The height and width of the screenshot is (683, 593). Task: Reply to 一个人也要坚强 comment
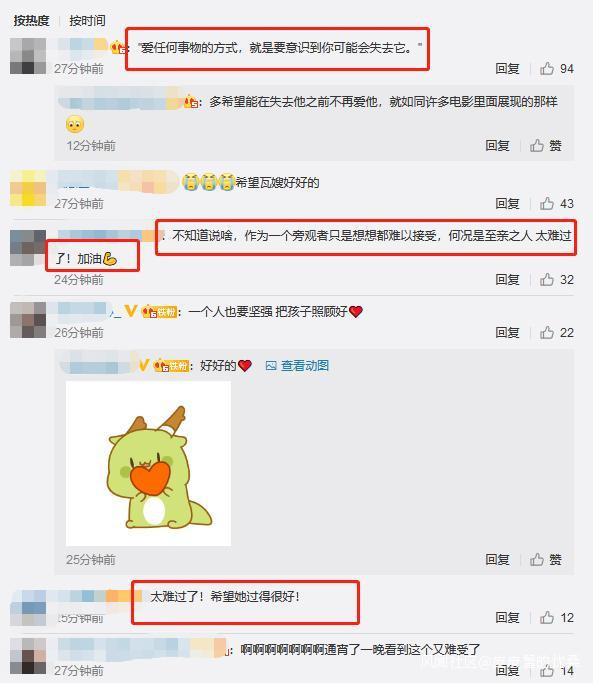[x=507, y=333]
